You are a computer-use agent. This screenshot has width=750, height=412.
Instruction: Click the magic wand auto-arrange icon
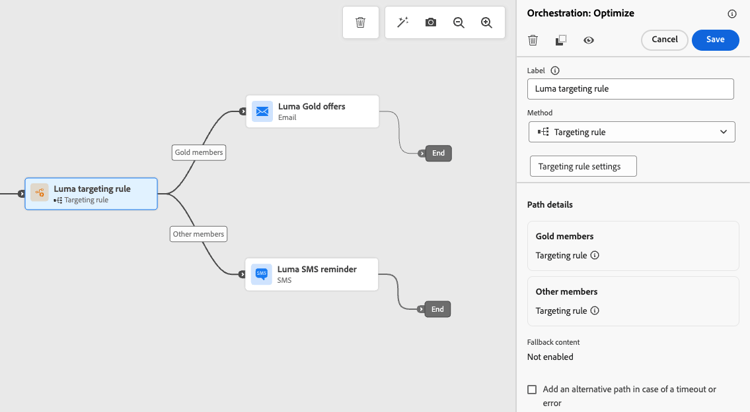tap(403, 22)
